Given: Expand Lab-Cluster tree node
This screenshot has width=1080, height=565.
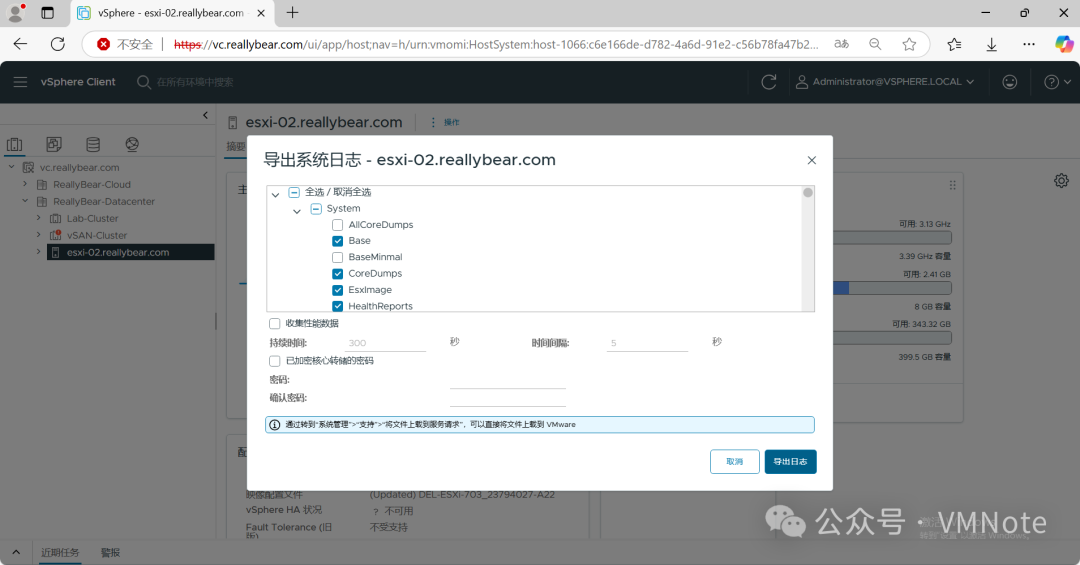Looking at the screenshot, I should [x=39, y=218].
